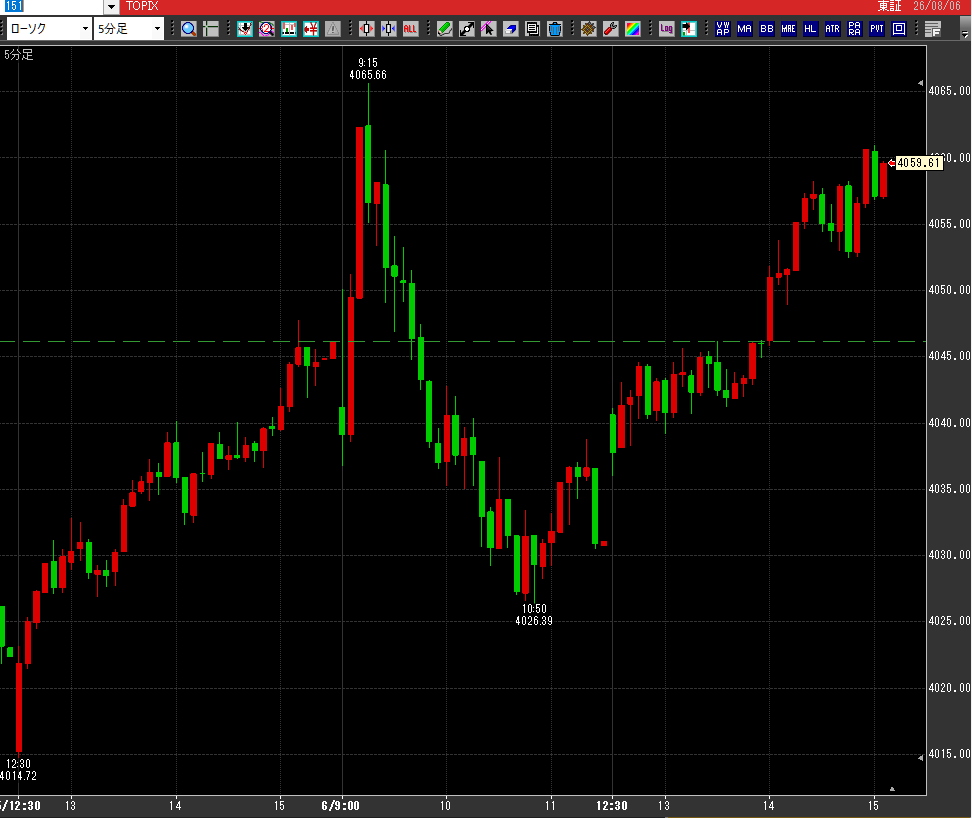Select the green pencil drawing tool
The width and height of the screenshot is (972, 818).
[444, 29]
